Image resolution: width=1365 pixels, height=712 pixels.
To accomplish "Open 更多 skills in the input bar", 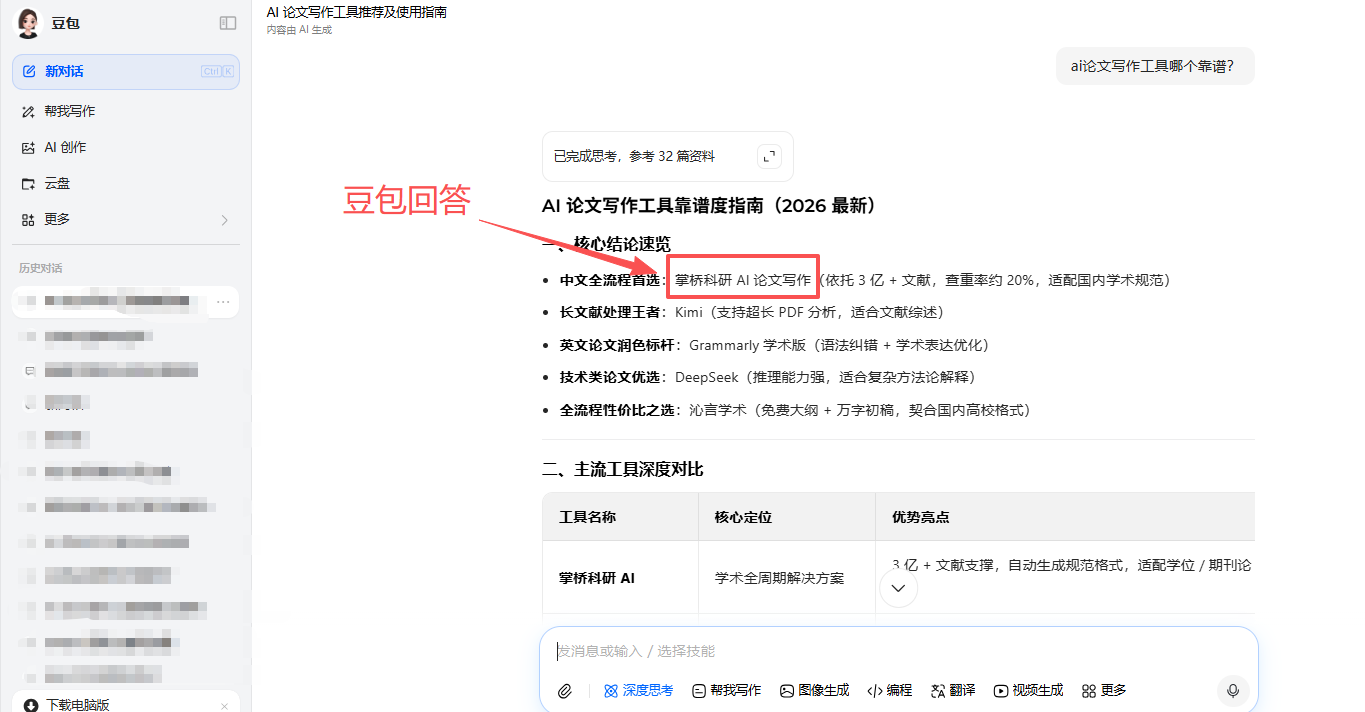I will point(1104,690).
